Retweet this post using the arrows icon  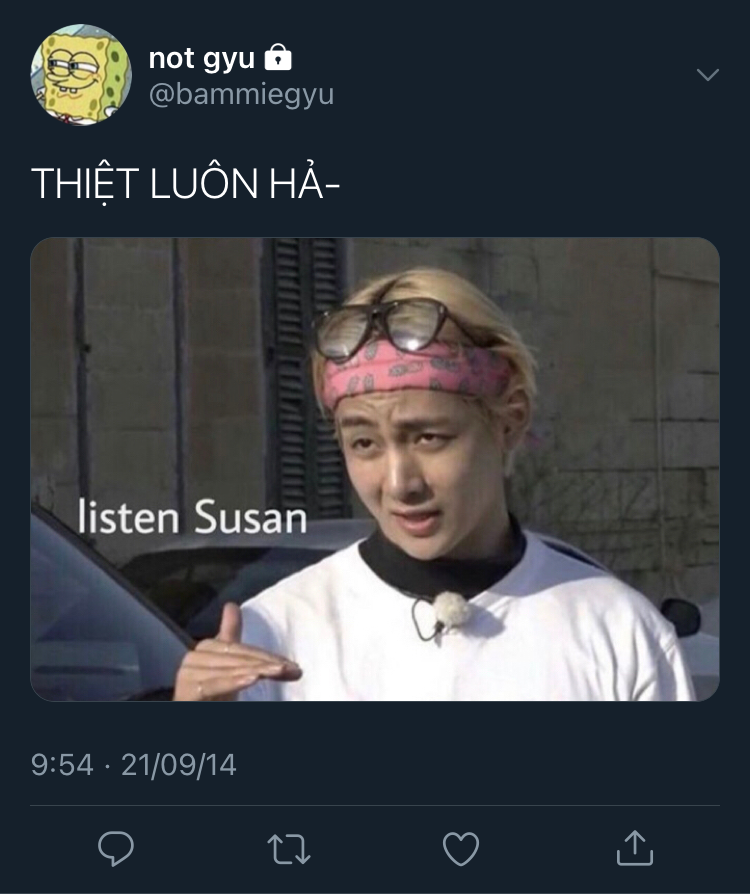coord(289,849)
